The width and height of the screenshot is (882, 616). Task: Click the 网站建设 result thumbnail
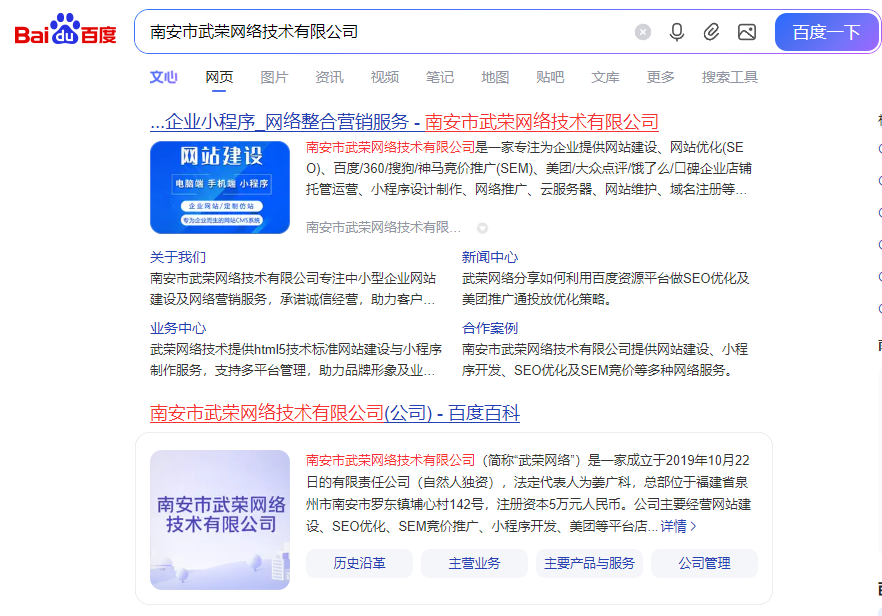click(x=220, y=187)
